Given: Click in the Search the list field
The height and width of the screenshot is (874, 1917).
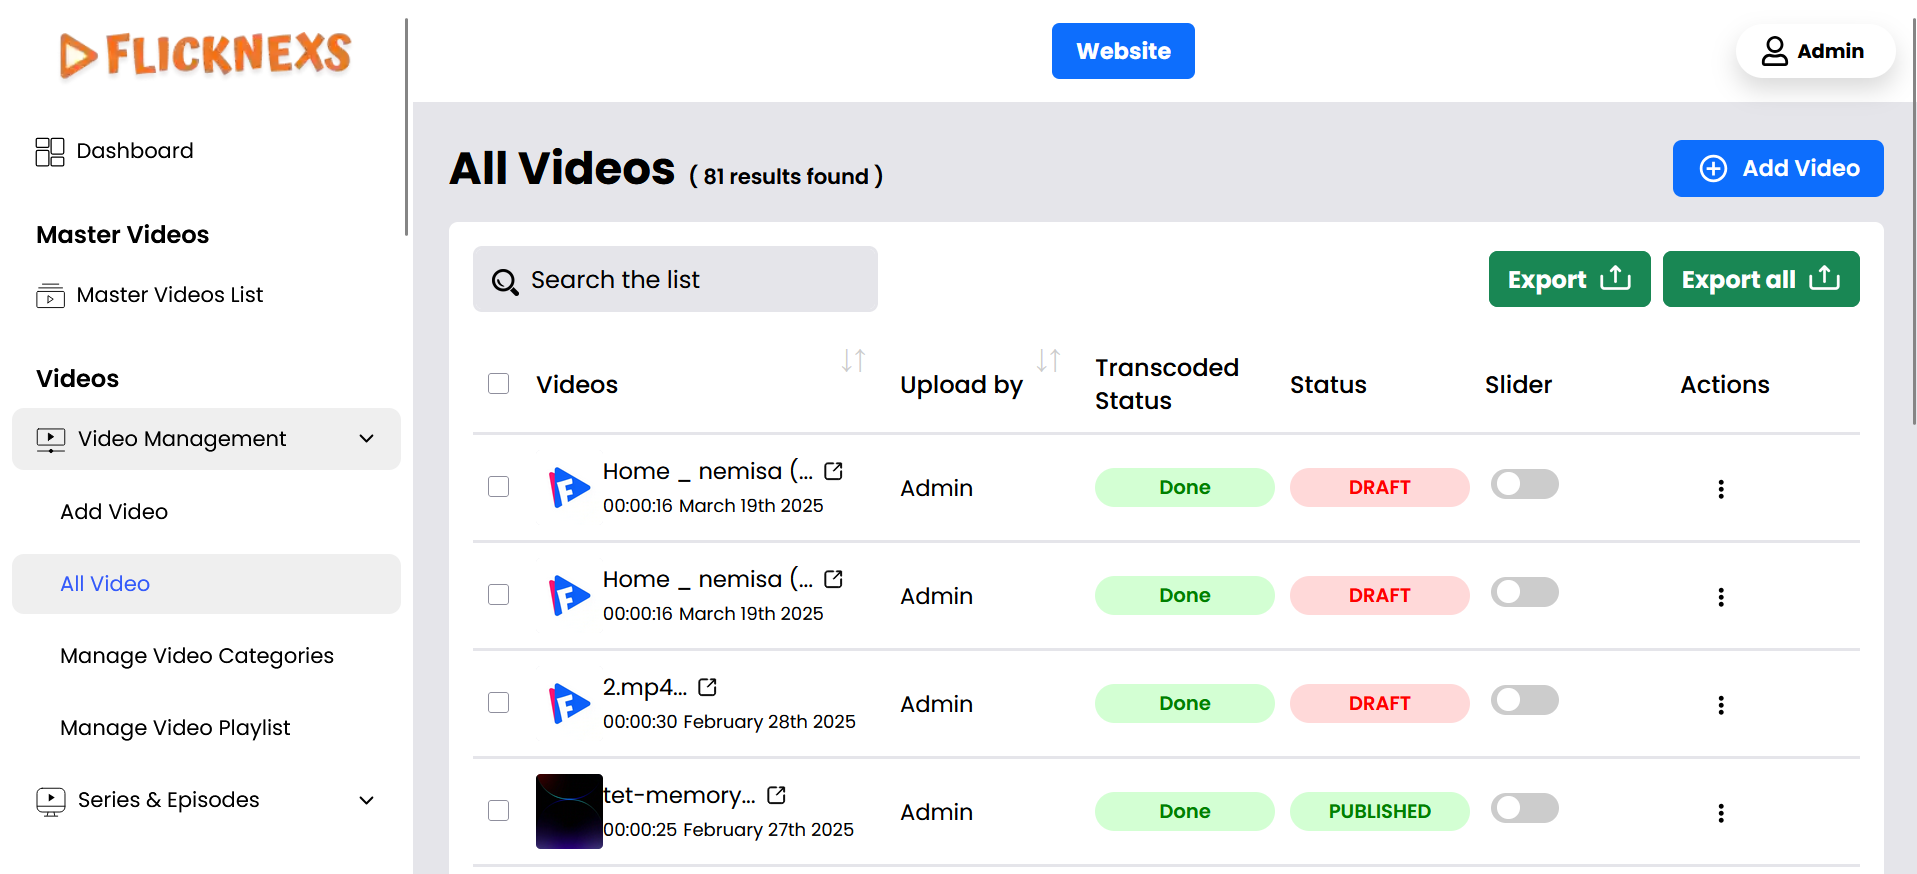Looking at the screenshot, I should coord(675,280).
